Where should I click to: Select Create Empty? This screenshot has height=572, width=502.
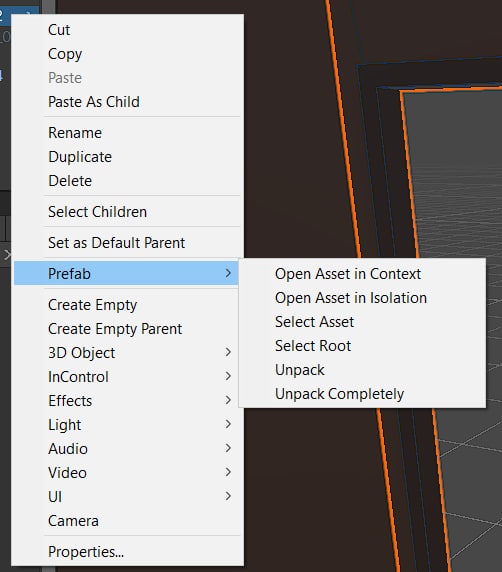127,305
